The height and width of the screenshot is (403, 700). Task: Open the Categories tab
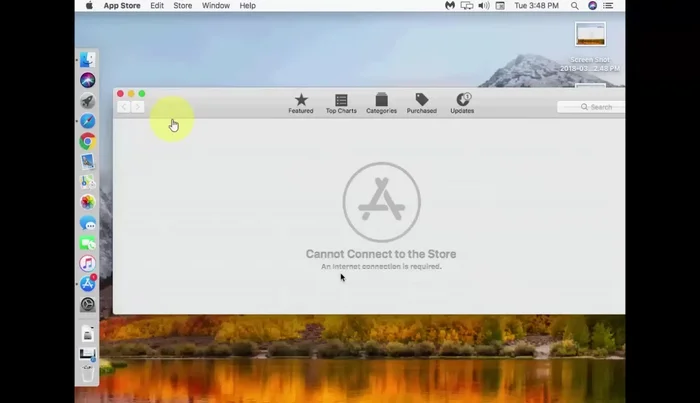coord(381,104)
